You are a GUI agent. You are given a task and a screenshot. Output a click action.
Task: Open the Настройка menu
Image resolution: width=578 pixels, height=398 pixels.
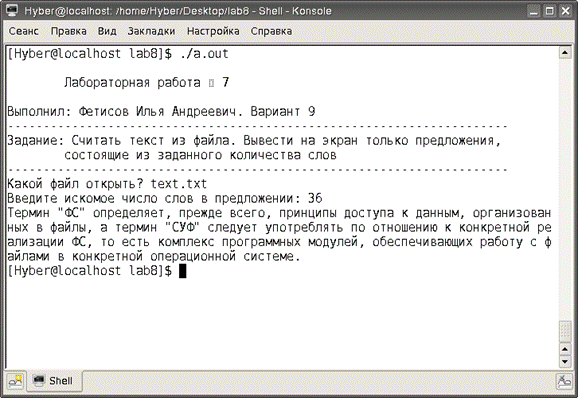[213, 31]
